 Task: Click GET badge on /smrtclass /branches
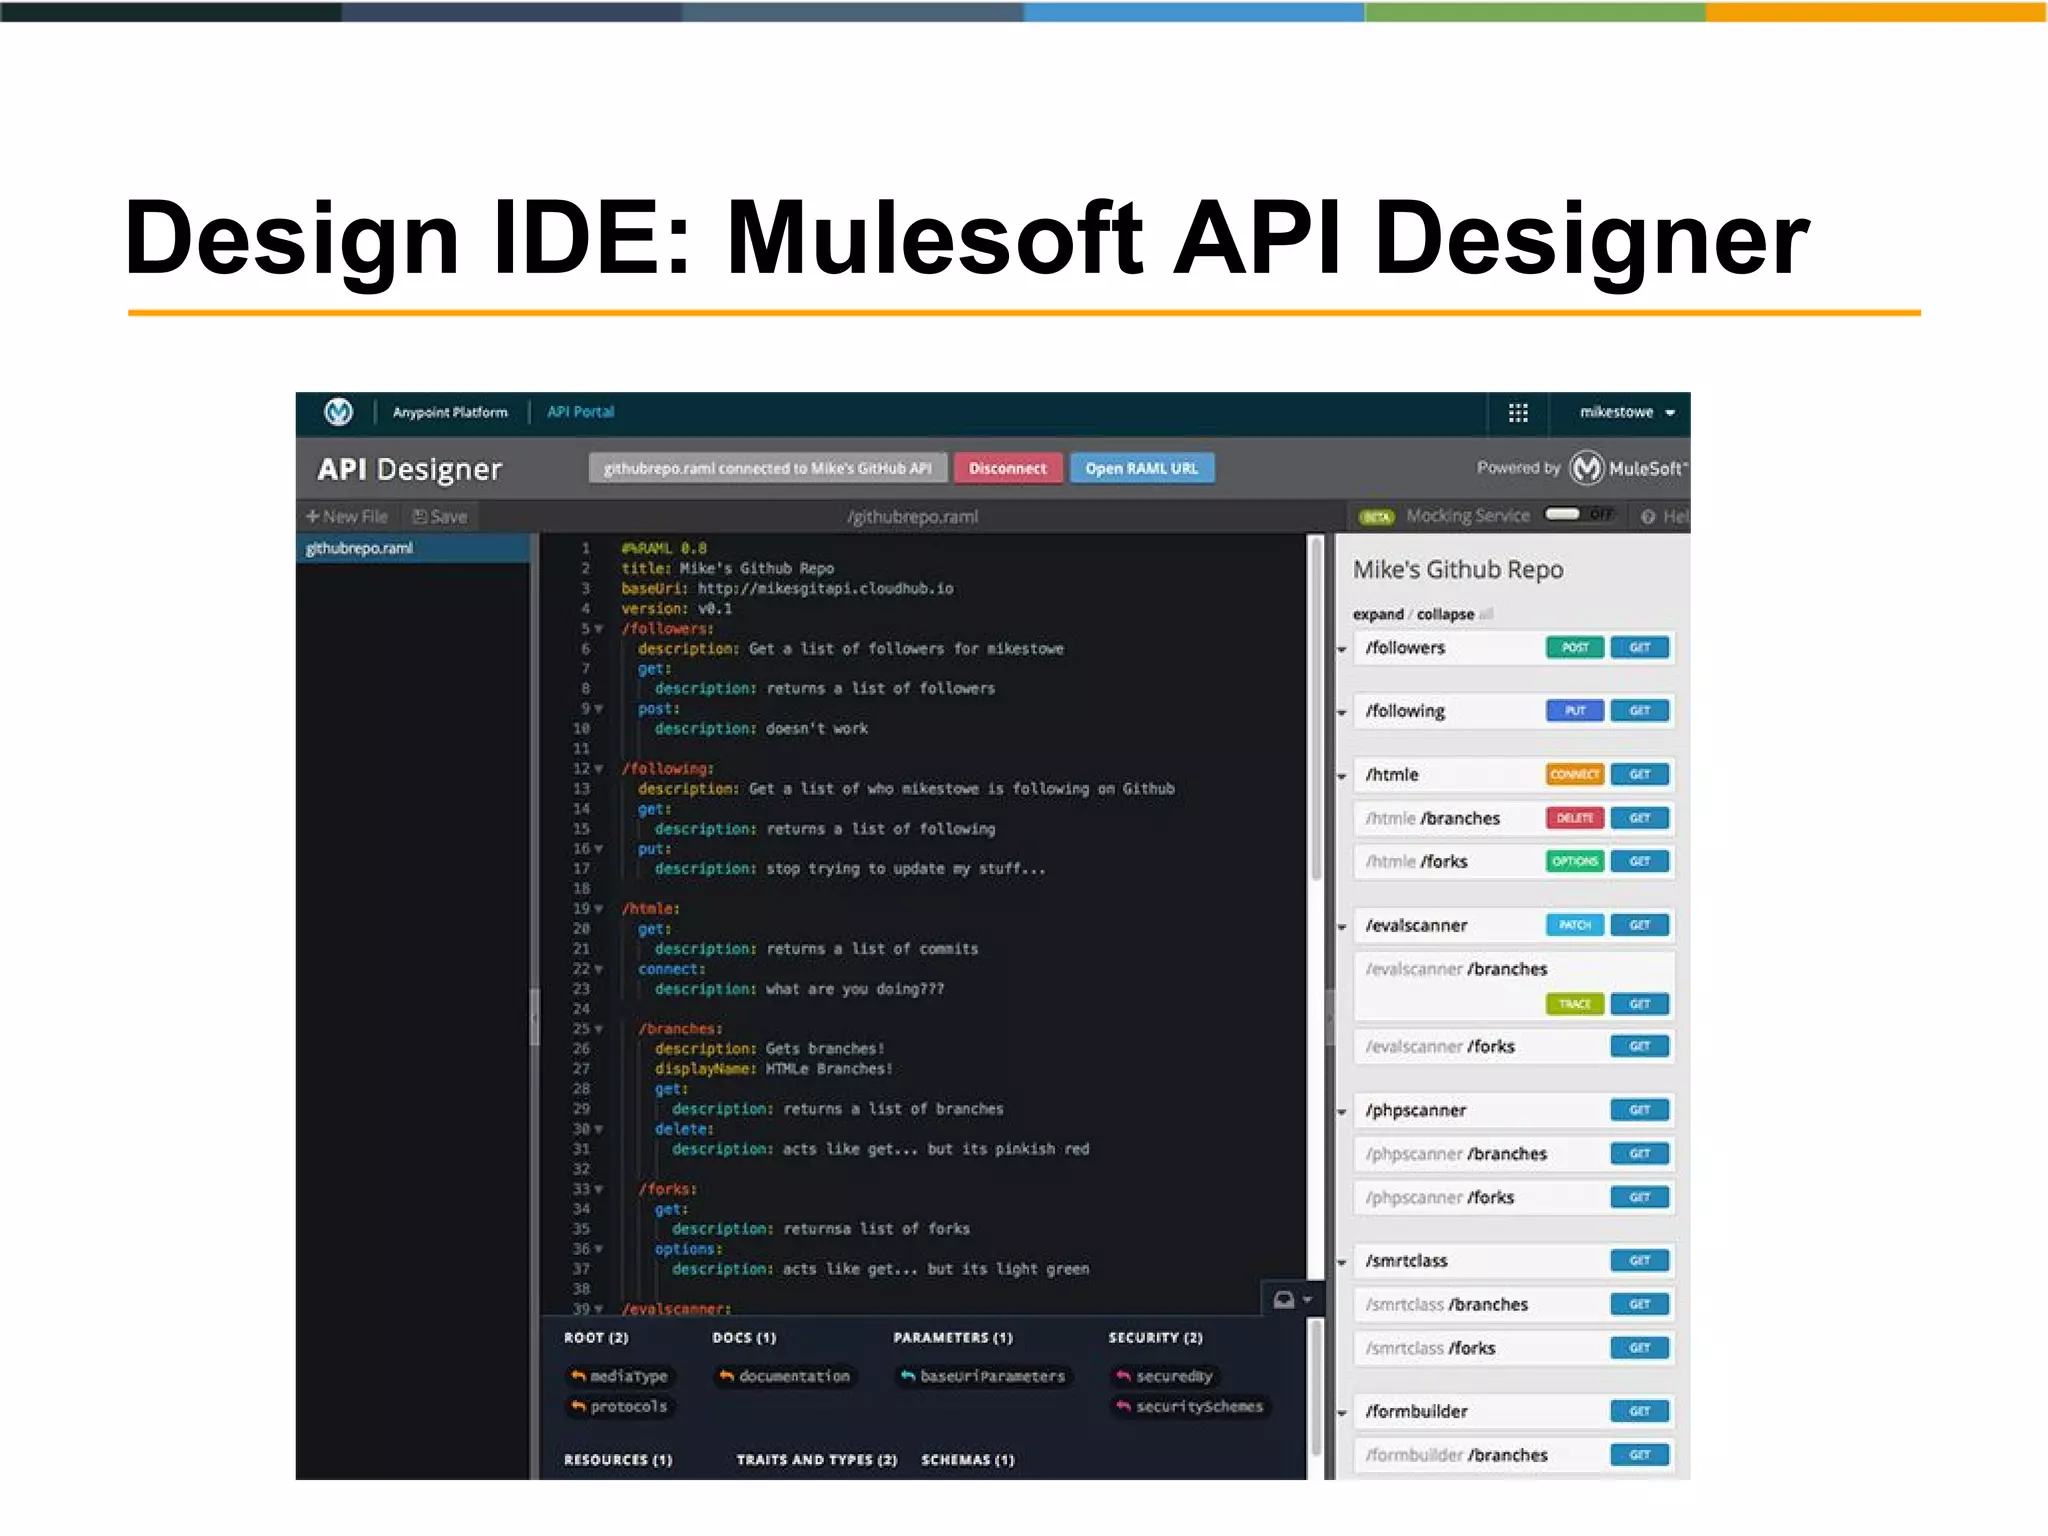pyautogui.click(x=1640, y=1304)
